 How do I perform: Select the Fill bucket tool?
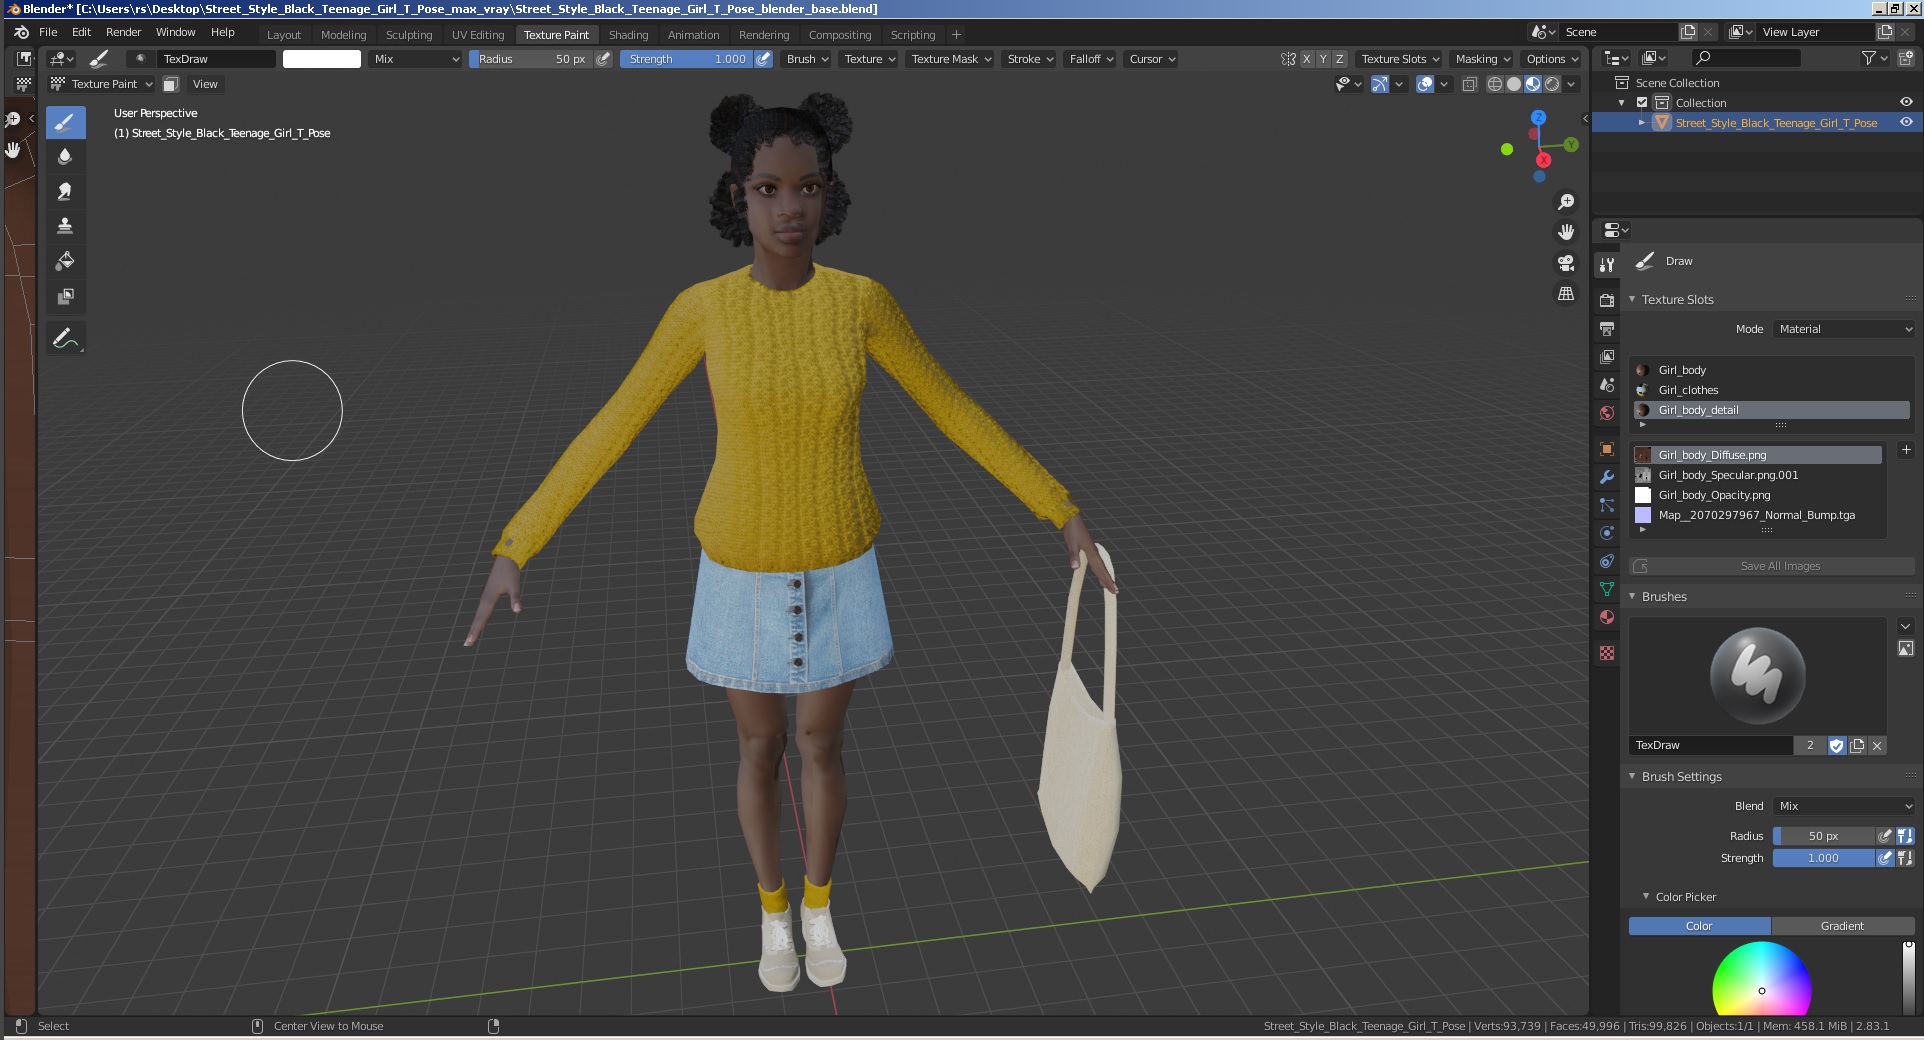click(x=65, y=261)
